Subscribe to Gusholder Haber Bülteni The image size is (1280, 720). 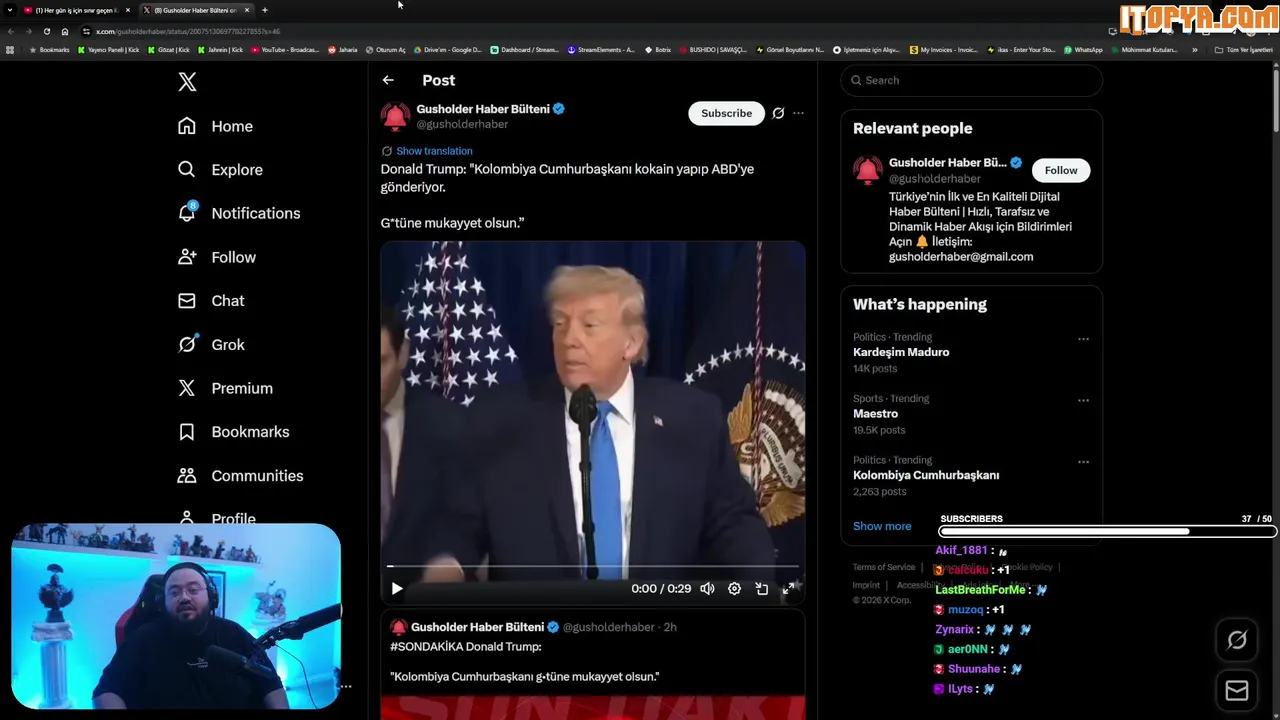tap(726, 113)
